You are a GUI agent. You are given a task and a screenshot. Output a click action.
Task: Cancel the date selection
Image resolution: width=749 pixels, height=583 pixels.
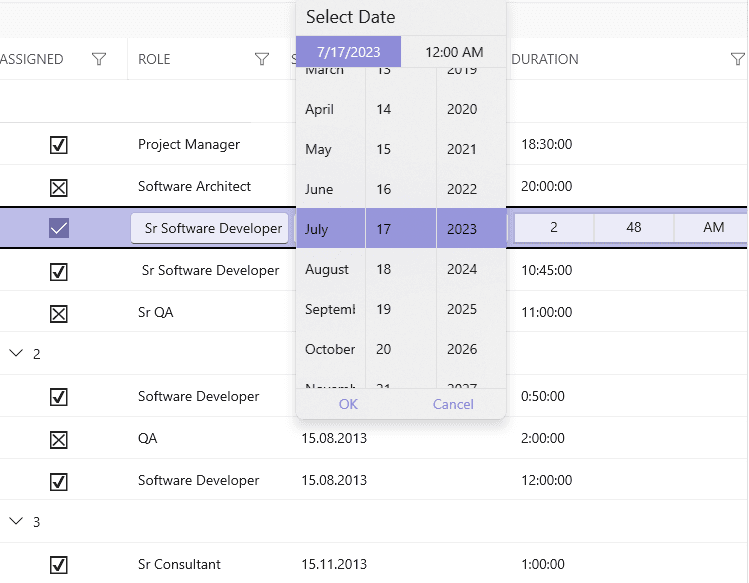(453, 404)
